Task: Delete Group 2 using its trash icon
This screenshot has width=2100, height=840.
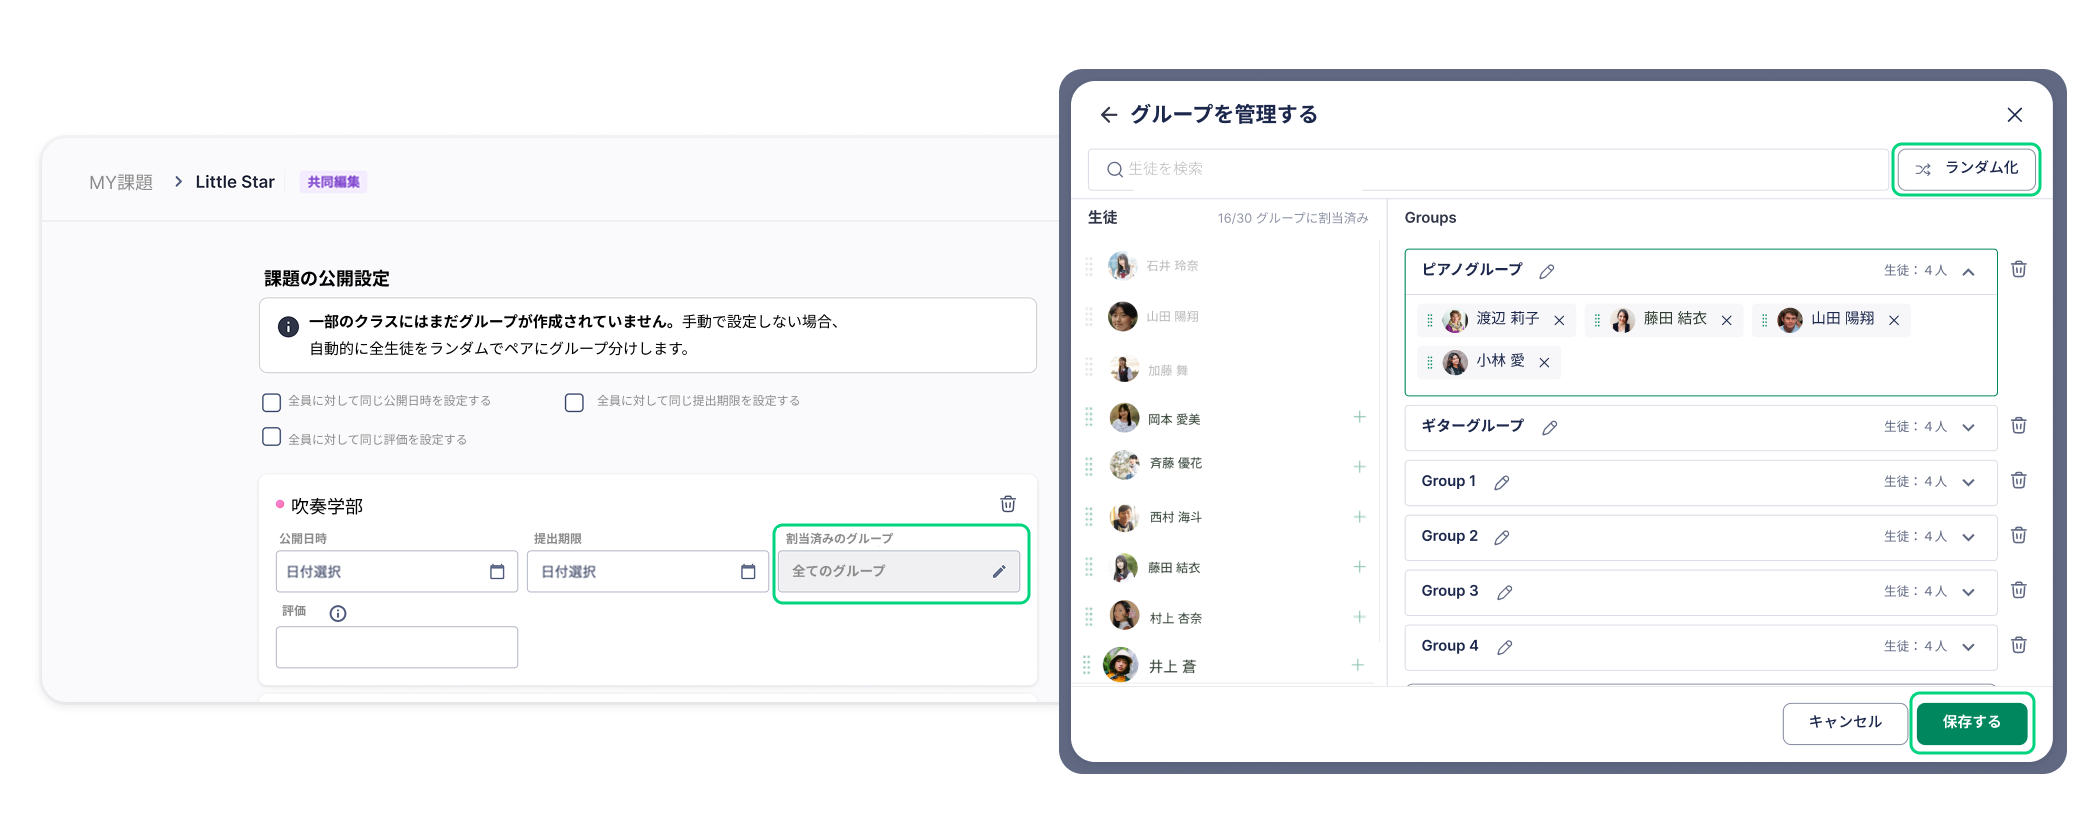Action: [2018, 536]
